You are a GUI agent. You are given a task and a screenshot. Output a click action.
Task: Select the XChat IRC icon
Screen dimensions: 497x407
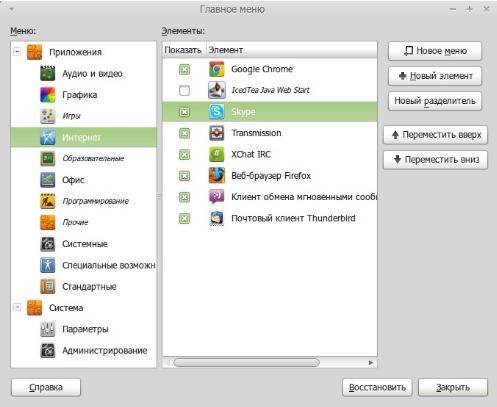point(217,154)
